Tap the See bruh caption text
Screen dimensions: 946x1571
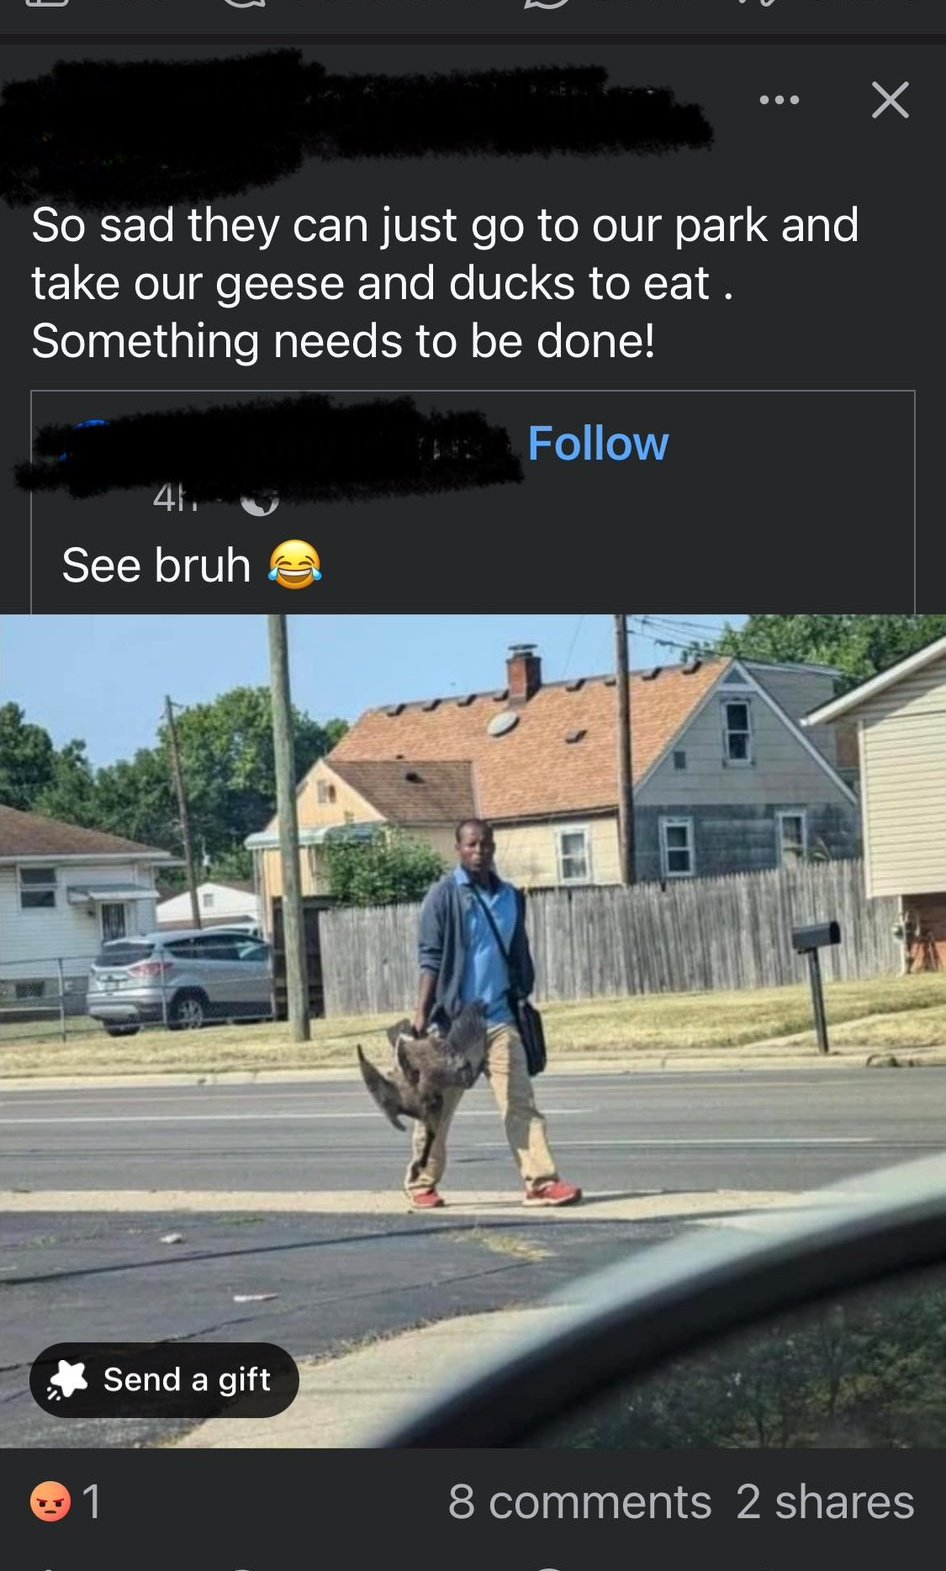click(x=156, y=565)
